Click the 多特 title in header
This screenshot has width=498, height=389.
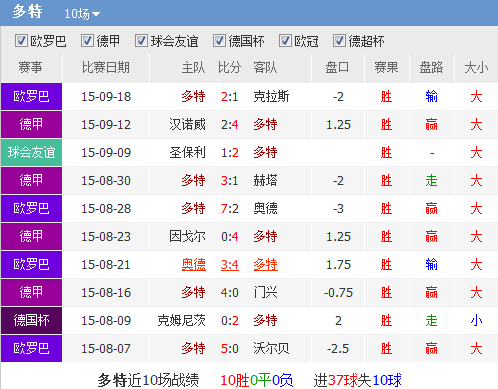pyautogui.click(x=27, y=12)
